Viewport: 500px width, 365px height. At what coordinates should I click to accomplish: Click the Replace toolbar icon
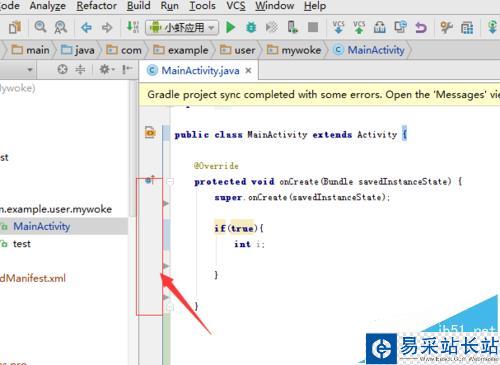(60, 27)
